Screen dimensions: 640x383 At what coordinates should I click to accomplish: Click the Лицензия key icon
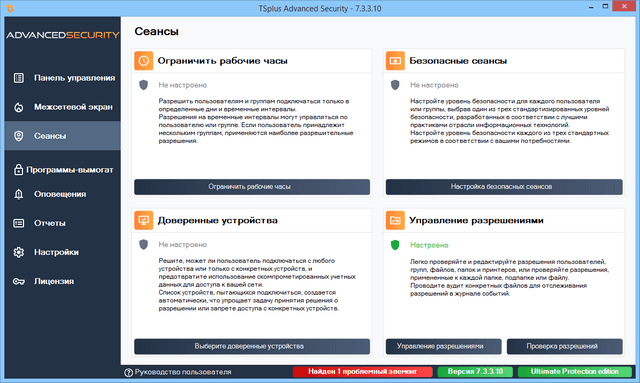click(18, 281)
